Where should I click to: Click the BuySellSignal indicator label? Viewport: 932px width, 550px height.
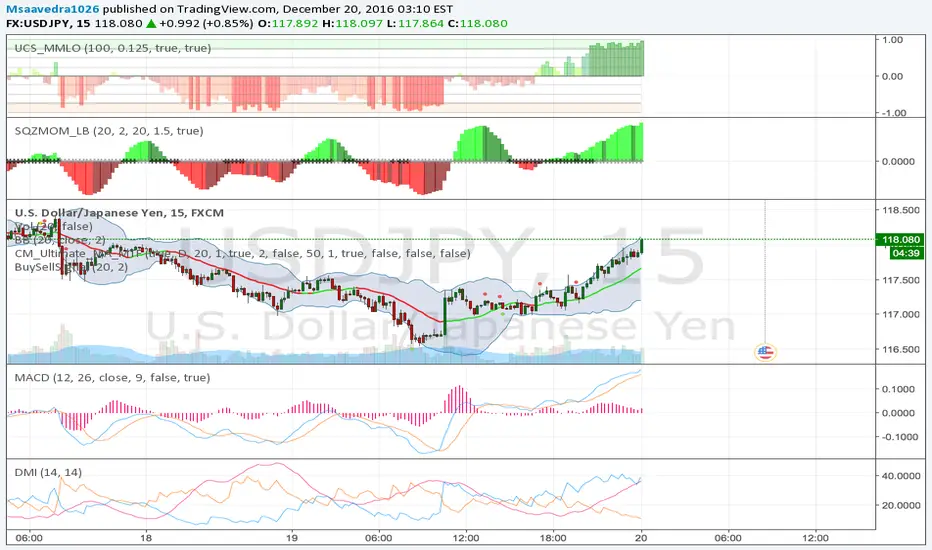[71, 267]
